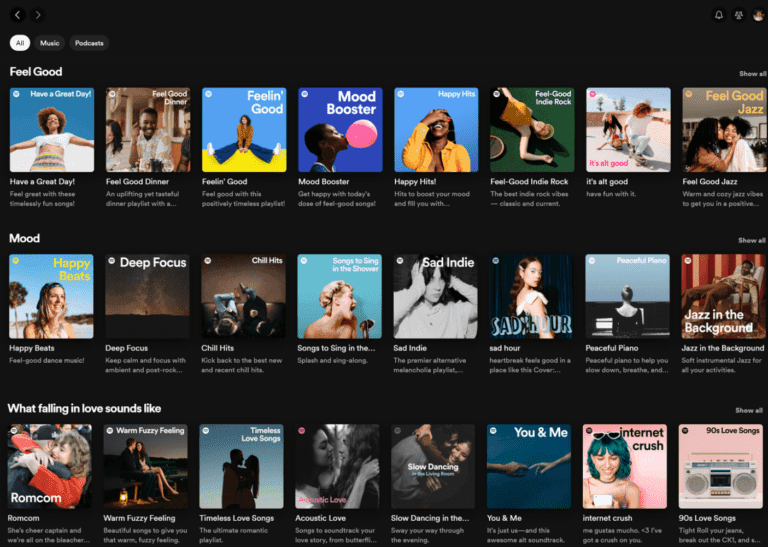
Task: Open Romcom playlist cover
Action: [x=49, y=466]
